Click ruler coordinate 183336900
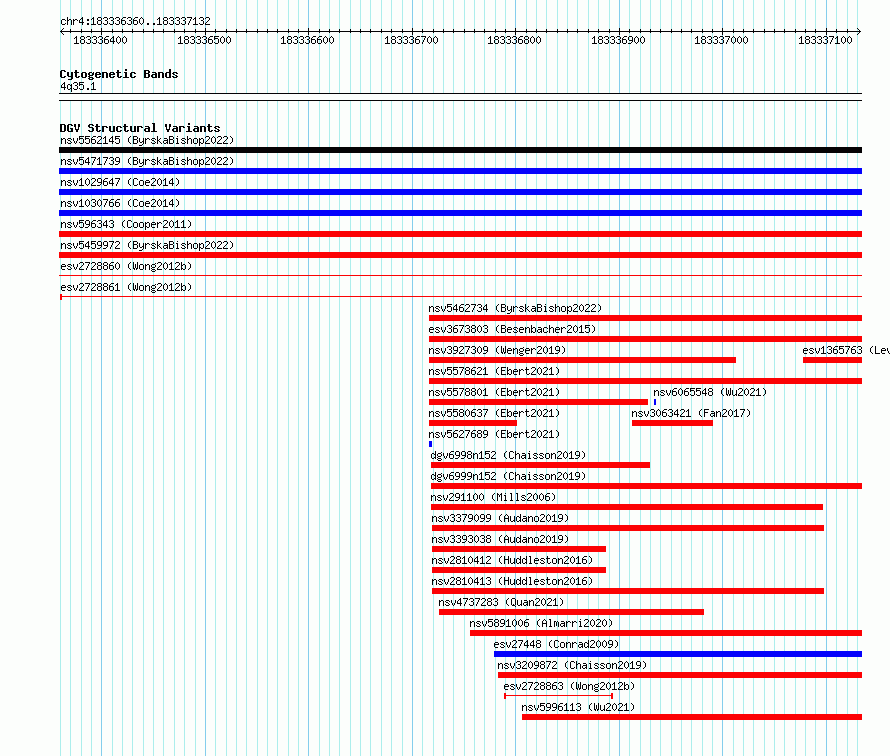The width and height of the screenshot is (890, 756). 618,40
